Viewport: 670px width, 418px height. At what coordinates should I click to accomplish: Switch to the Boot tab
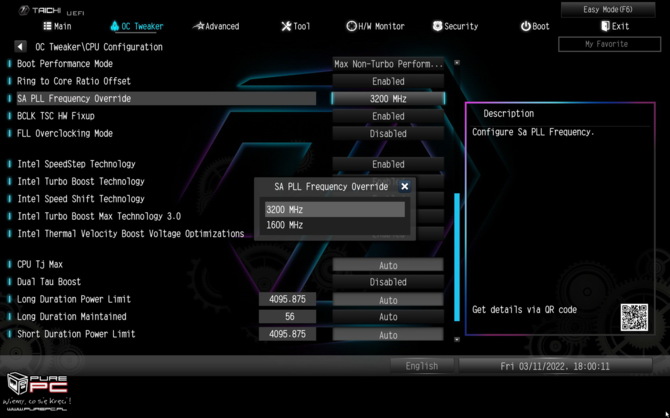click(535, 26)
